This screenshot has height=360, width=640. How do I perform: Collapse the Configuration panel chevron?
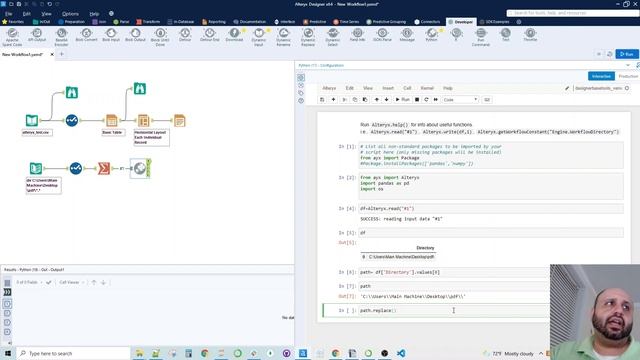pos(628,65)
